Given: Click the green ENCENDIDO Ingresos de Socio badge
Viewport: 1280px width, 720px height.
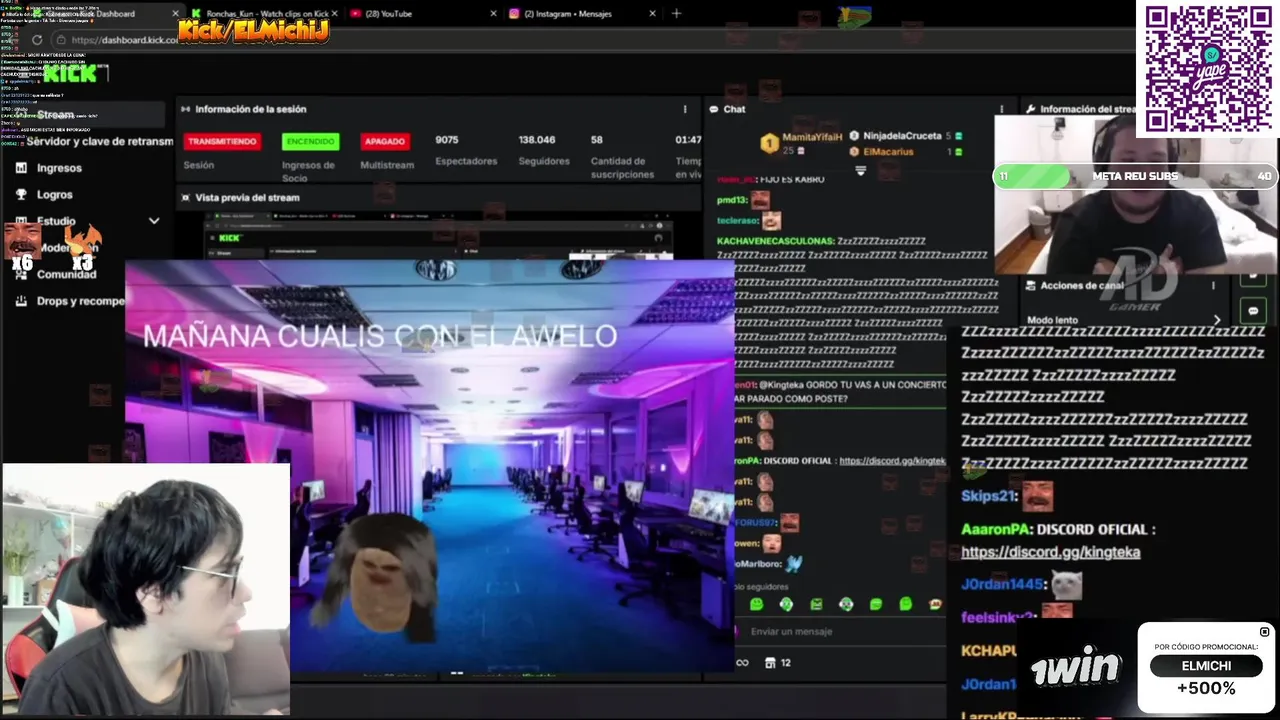Looking at the screenshot, I should (x=310, y=141).
